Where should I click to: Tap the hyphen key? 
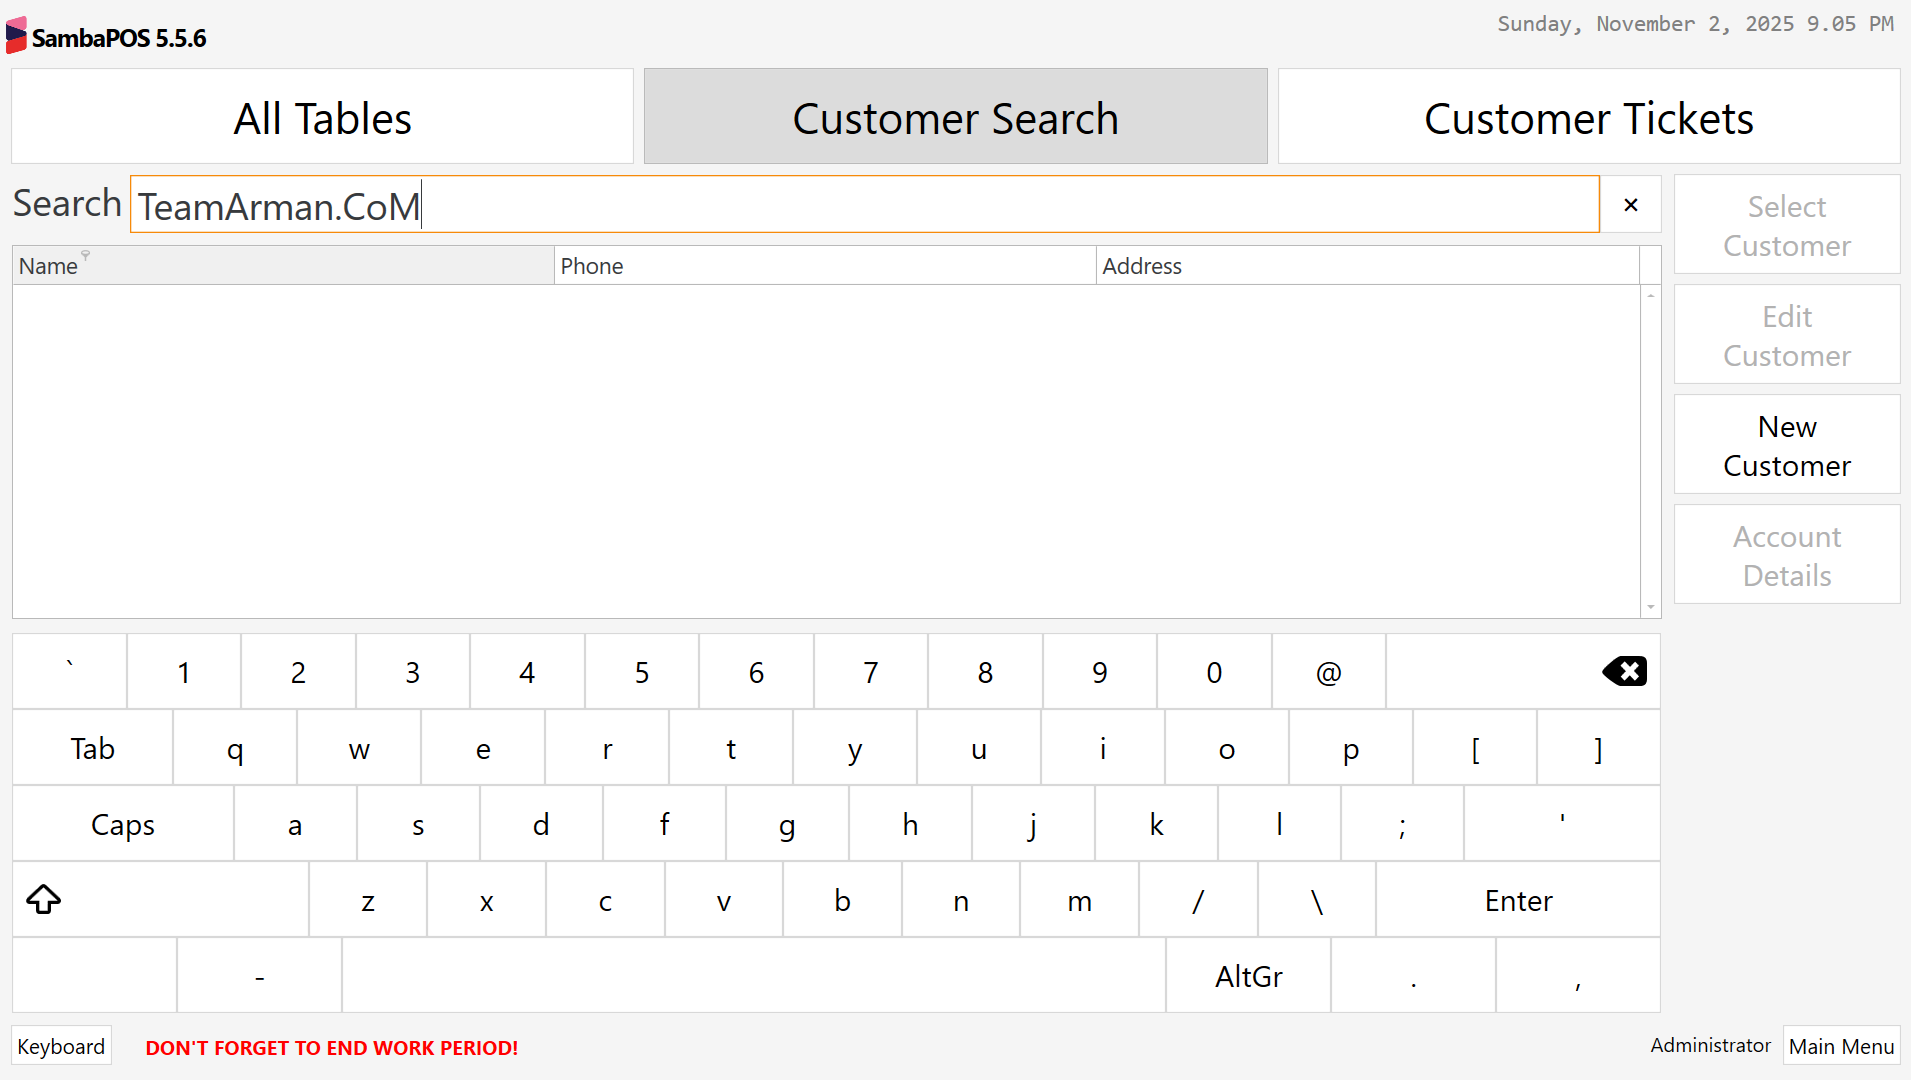point(260,976)
